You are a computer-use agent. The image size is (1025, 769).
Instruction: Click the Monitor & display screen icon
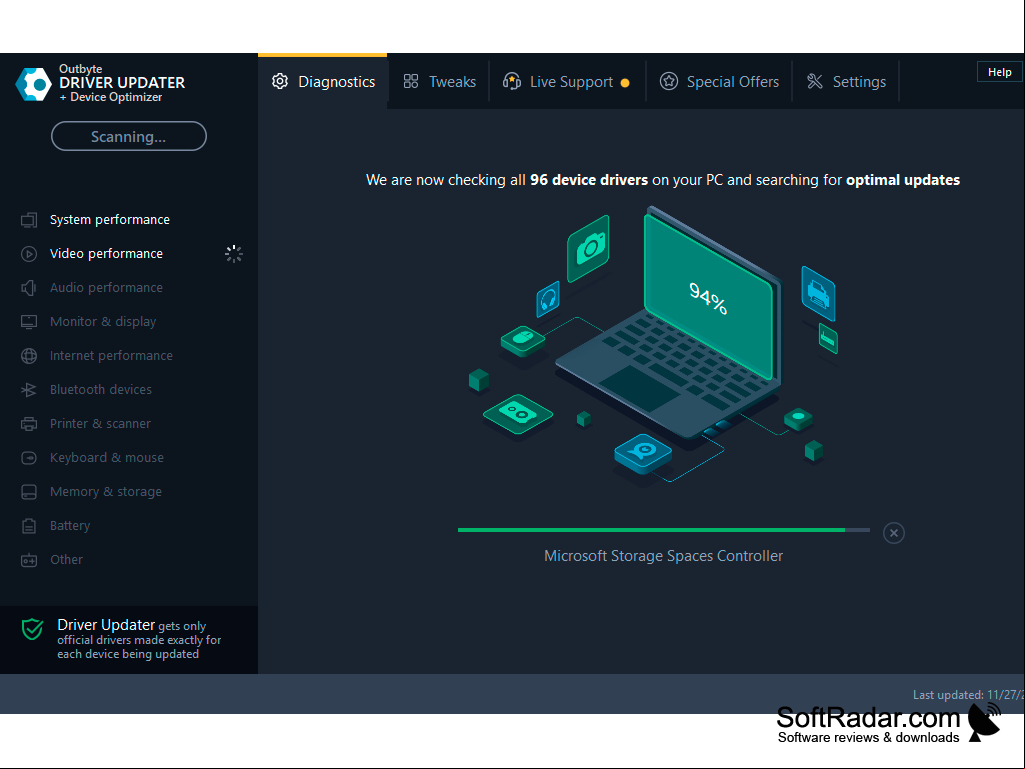coord(29,322)
